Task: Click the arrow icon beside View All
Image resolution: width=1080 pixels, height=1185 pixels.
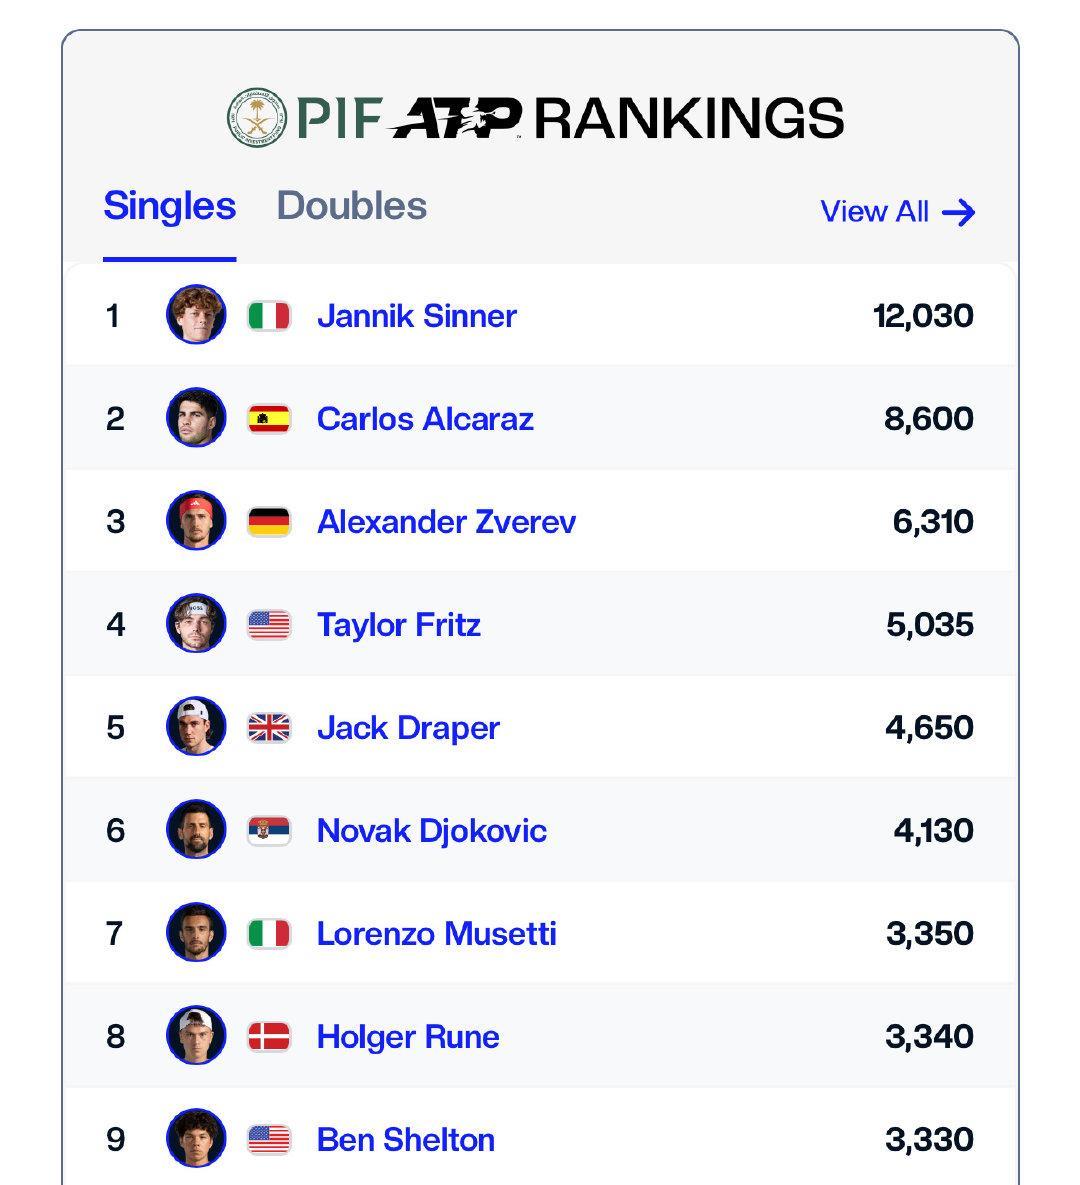Action: tap(958, 212)
